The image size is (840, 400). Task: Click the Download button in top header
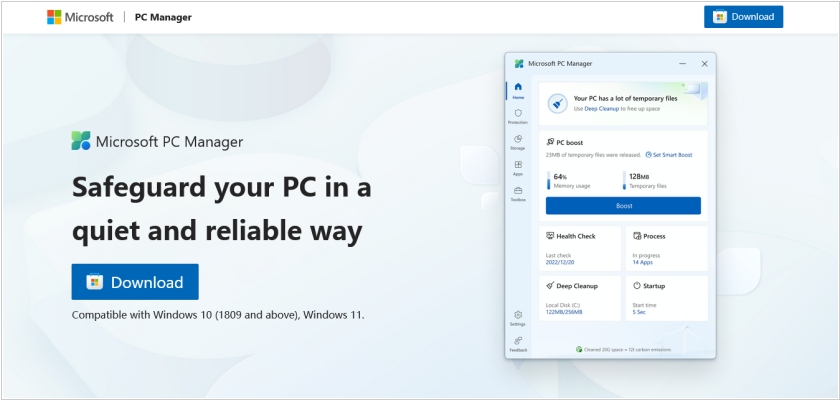[x=743, y=17]
